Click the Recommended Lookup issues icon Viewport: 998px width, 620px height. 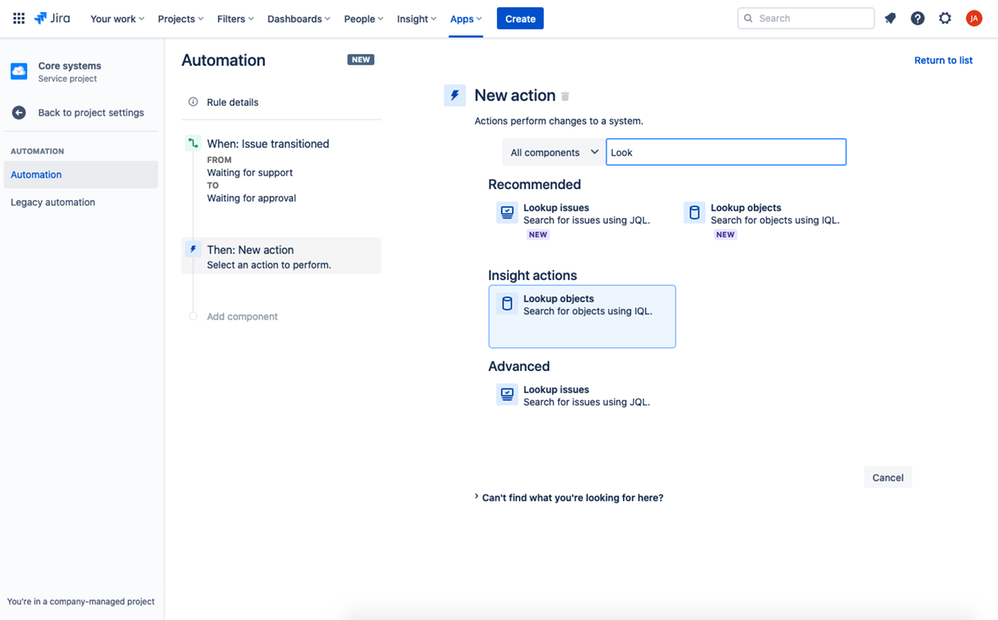click(507, 213)
